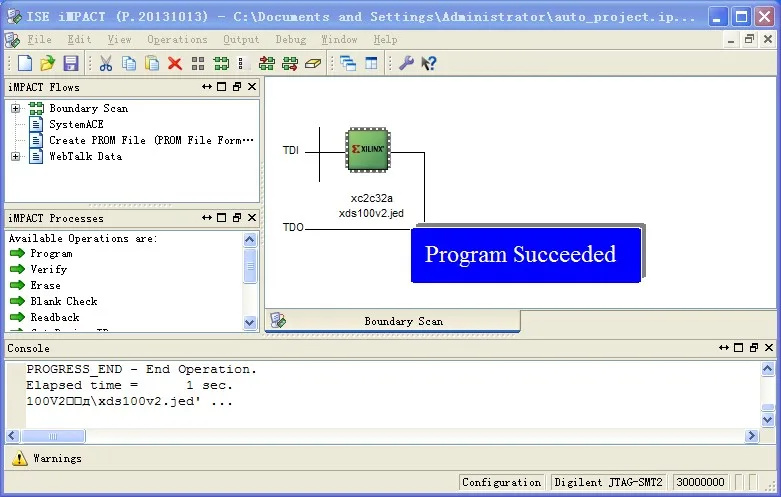
Task: Click Console vertical scroll up arrow
Action: pos(768,369)
